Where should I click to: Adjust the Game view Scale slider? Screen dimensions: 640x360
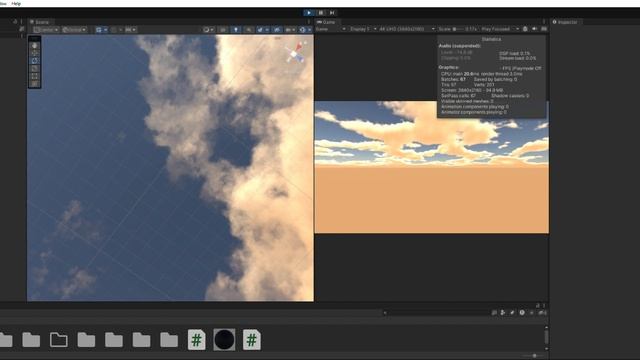coord(457,29)
